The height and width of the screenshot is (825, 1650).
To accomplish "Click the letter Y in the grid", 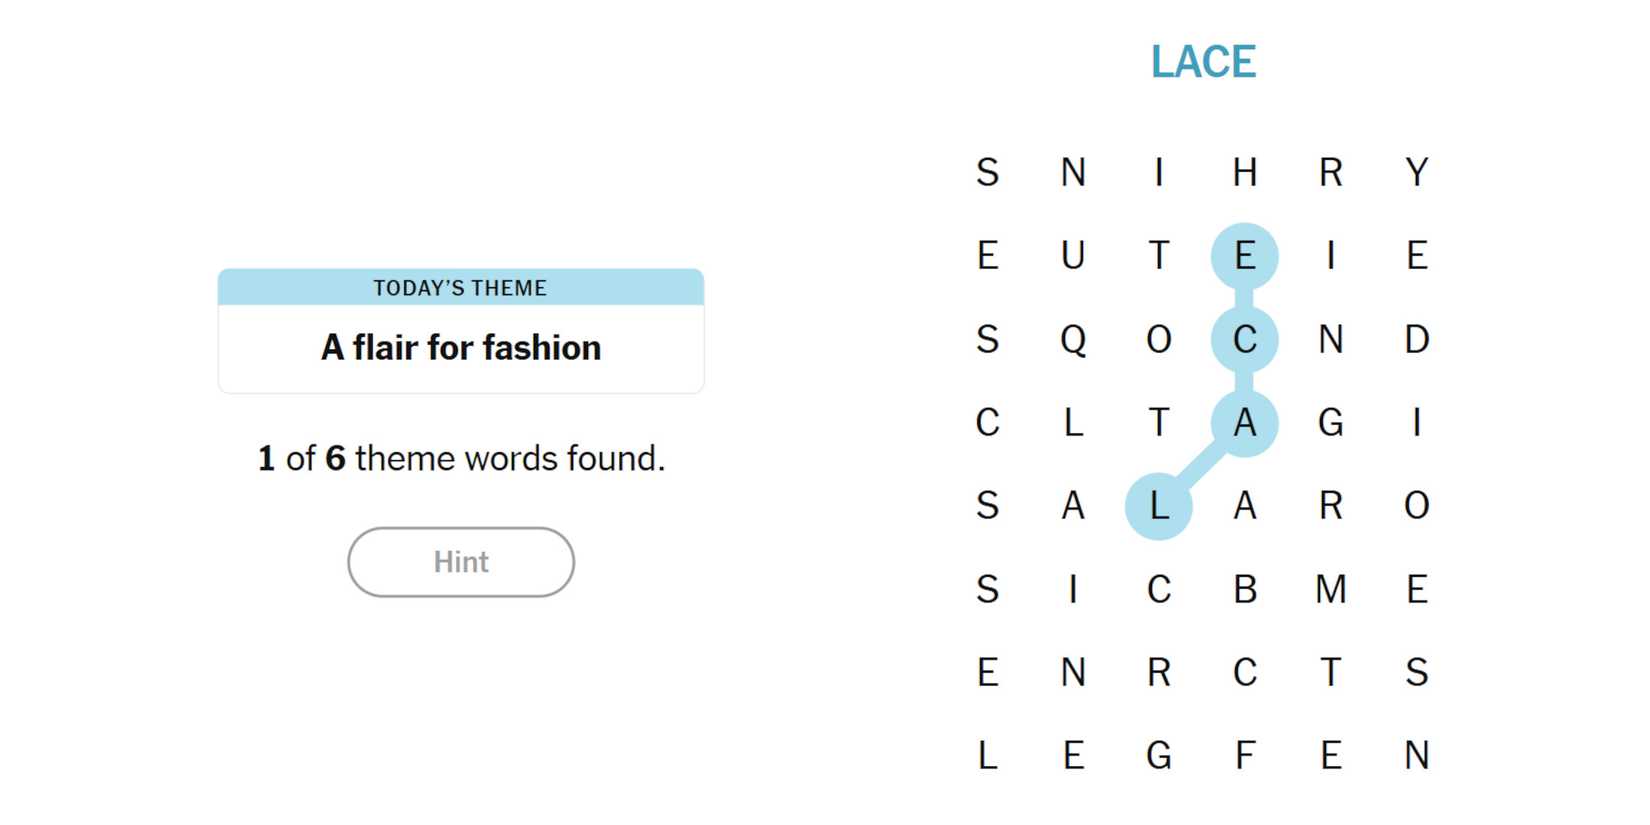I will (x=1416, y=173).
